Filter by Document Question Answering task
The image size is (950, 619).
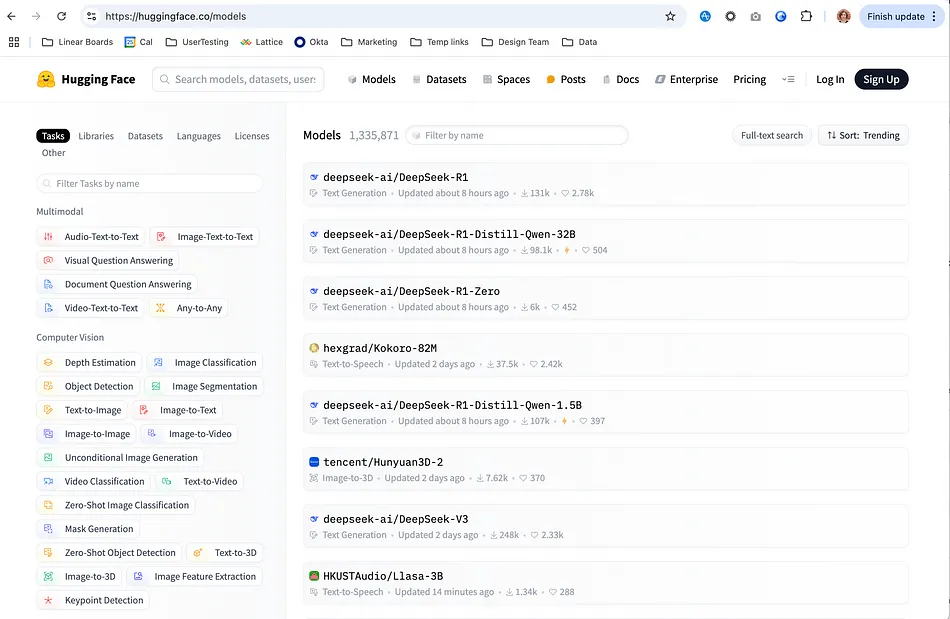coord(117,284)
